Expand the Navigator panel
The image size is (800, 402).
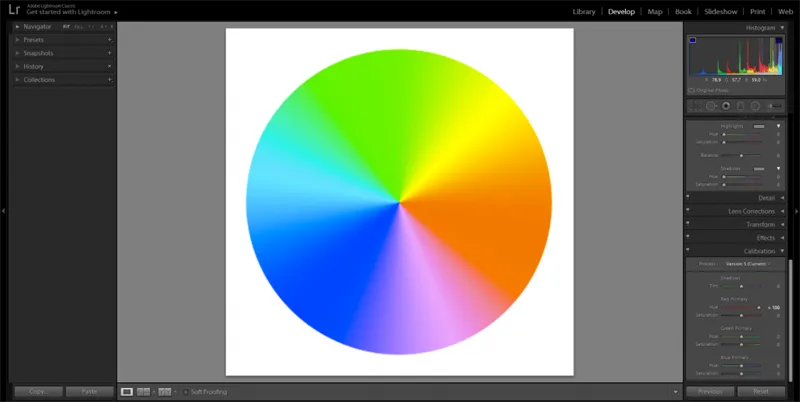(x=18, y=27)
